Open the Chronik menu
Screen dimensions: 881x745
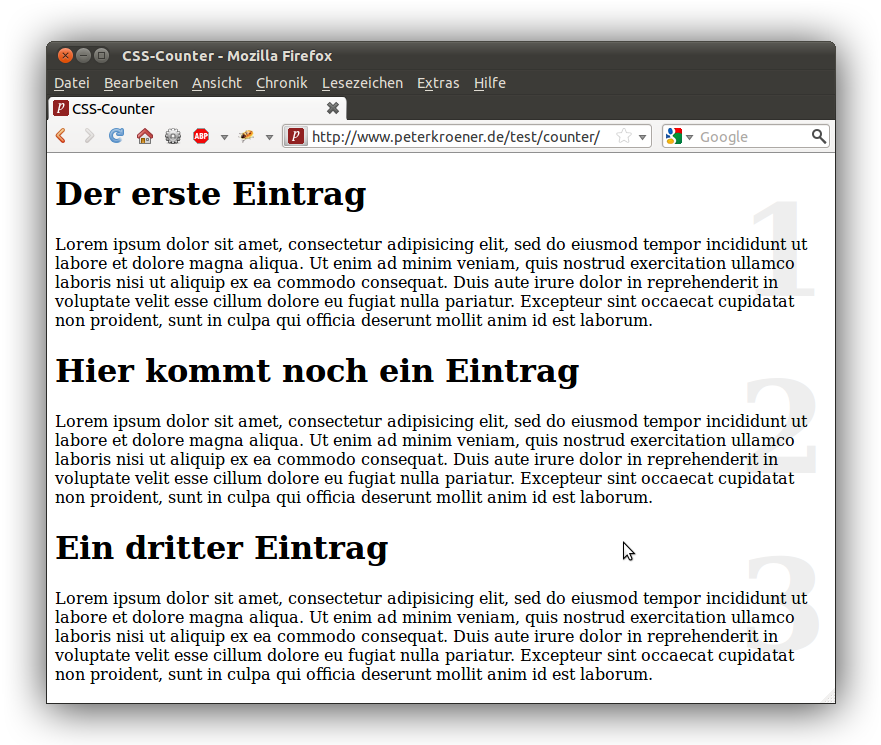pyautogui.click(x=281, y=83)
